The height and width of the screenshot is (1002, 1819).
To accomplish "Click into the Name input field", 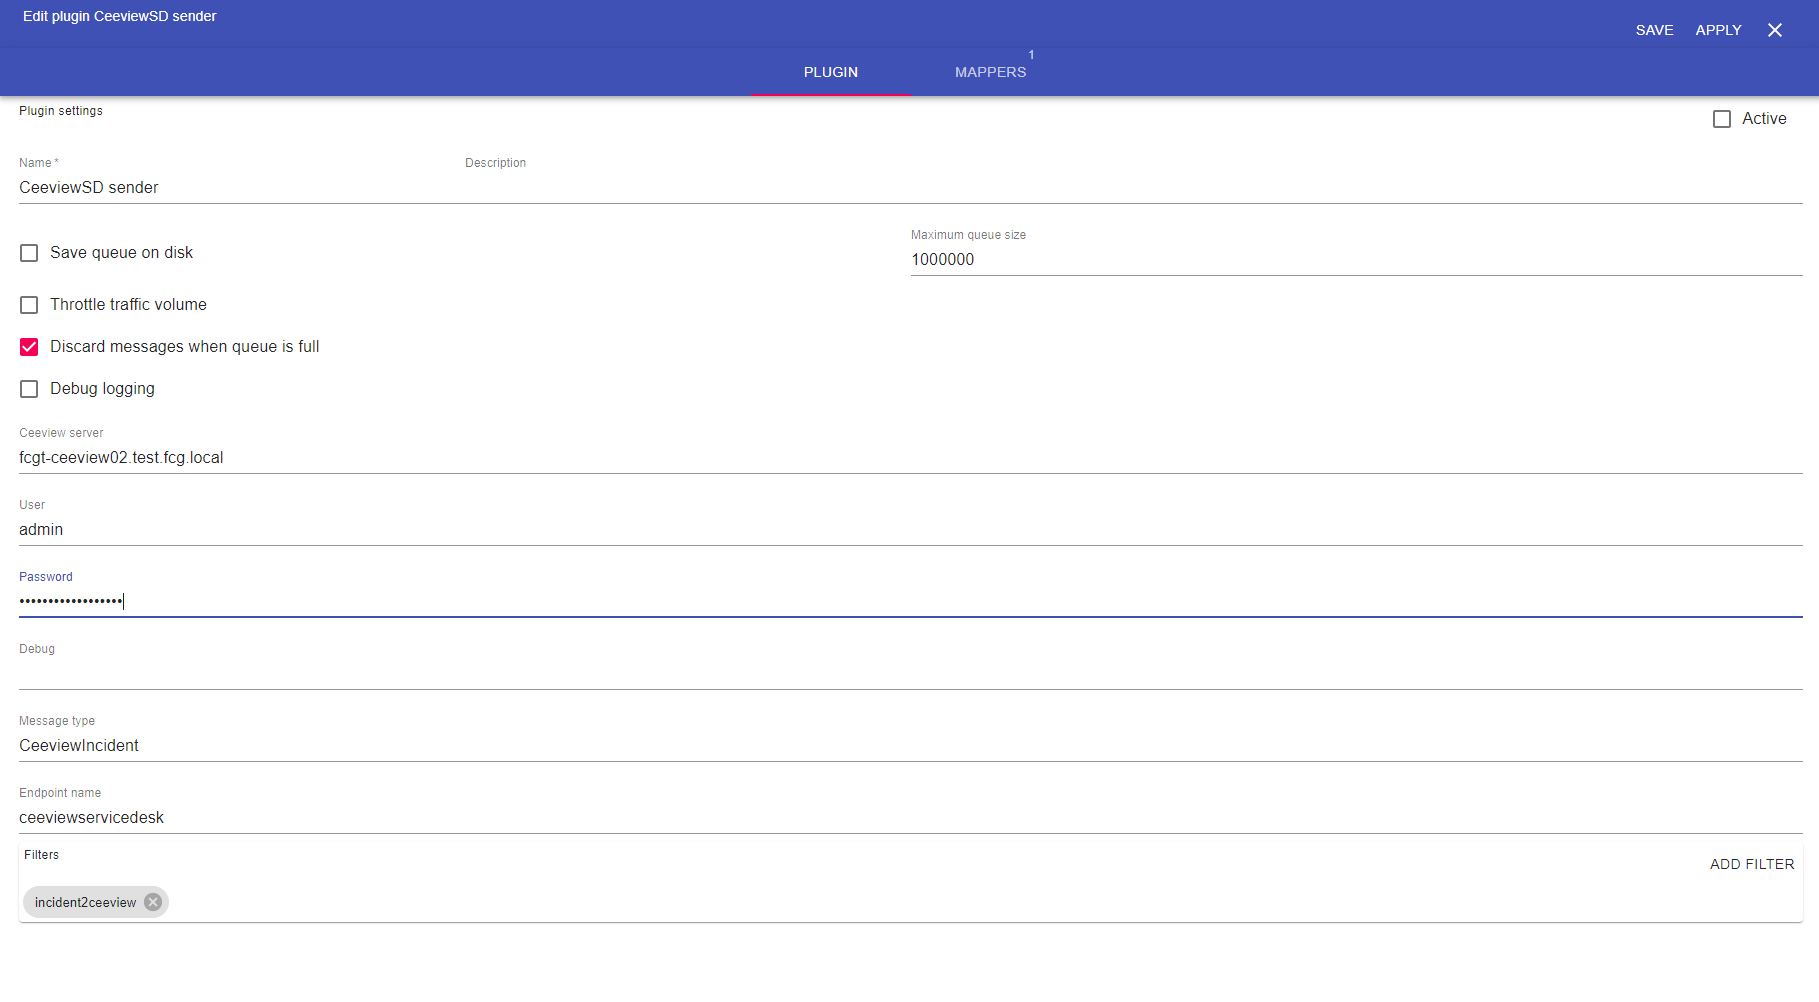I will (x=230, y=188).
